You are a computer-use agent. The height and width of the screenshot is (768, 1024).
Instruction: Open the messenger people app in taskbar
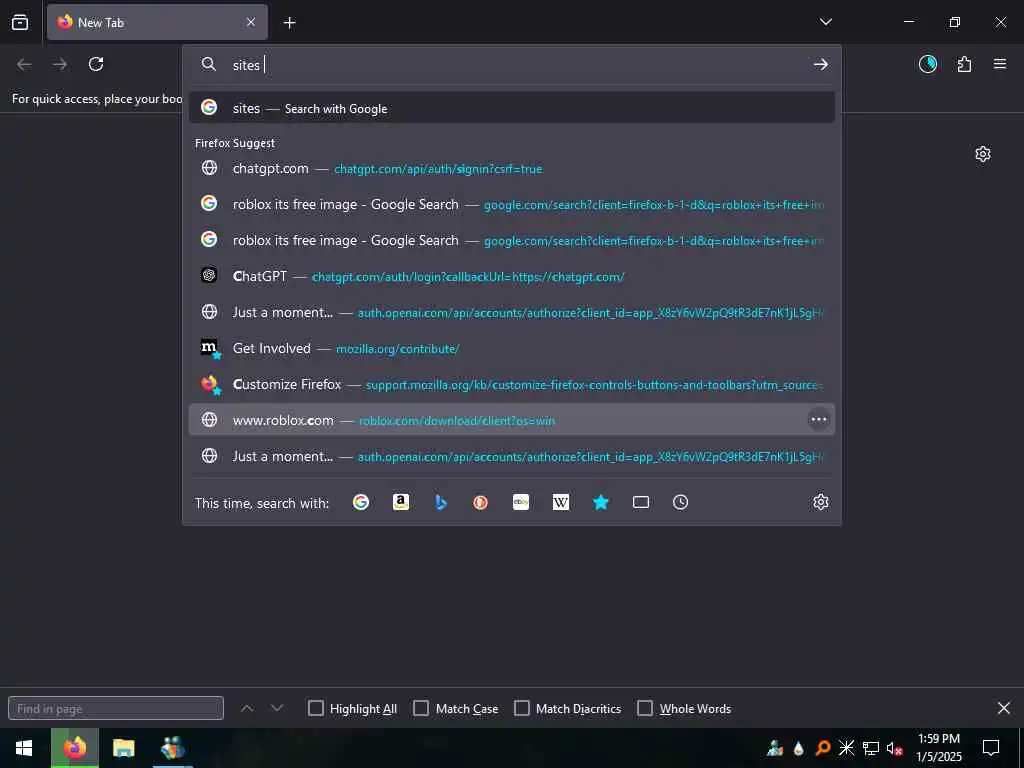click(172, 748)
